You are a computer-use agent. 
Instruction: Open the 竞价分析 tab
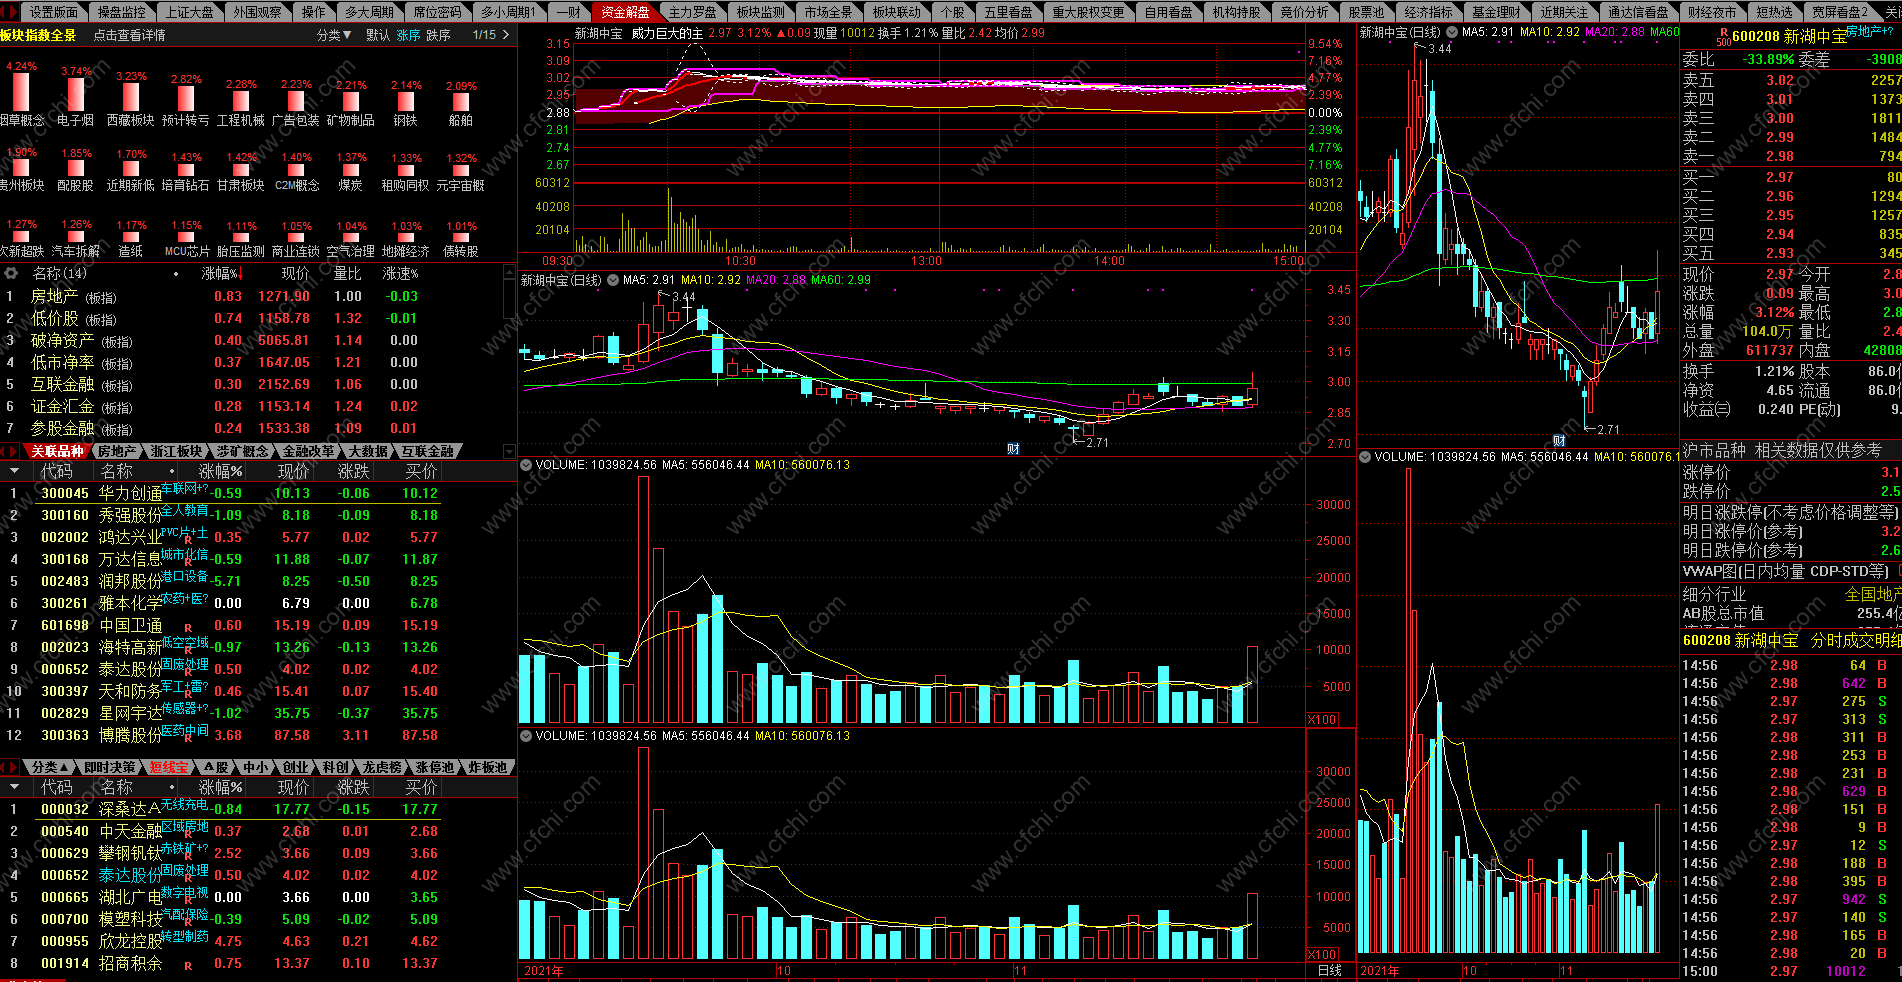point(1304,12)
